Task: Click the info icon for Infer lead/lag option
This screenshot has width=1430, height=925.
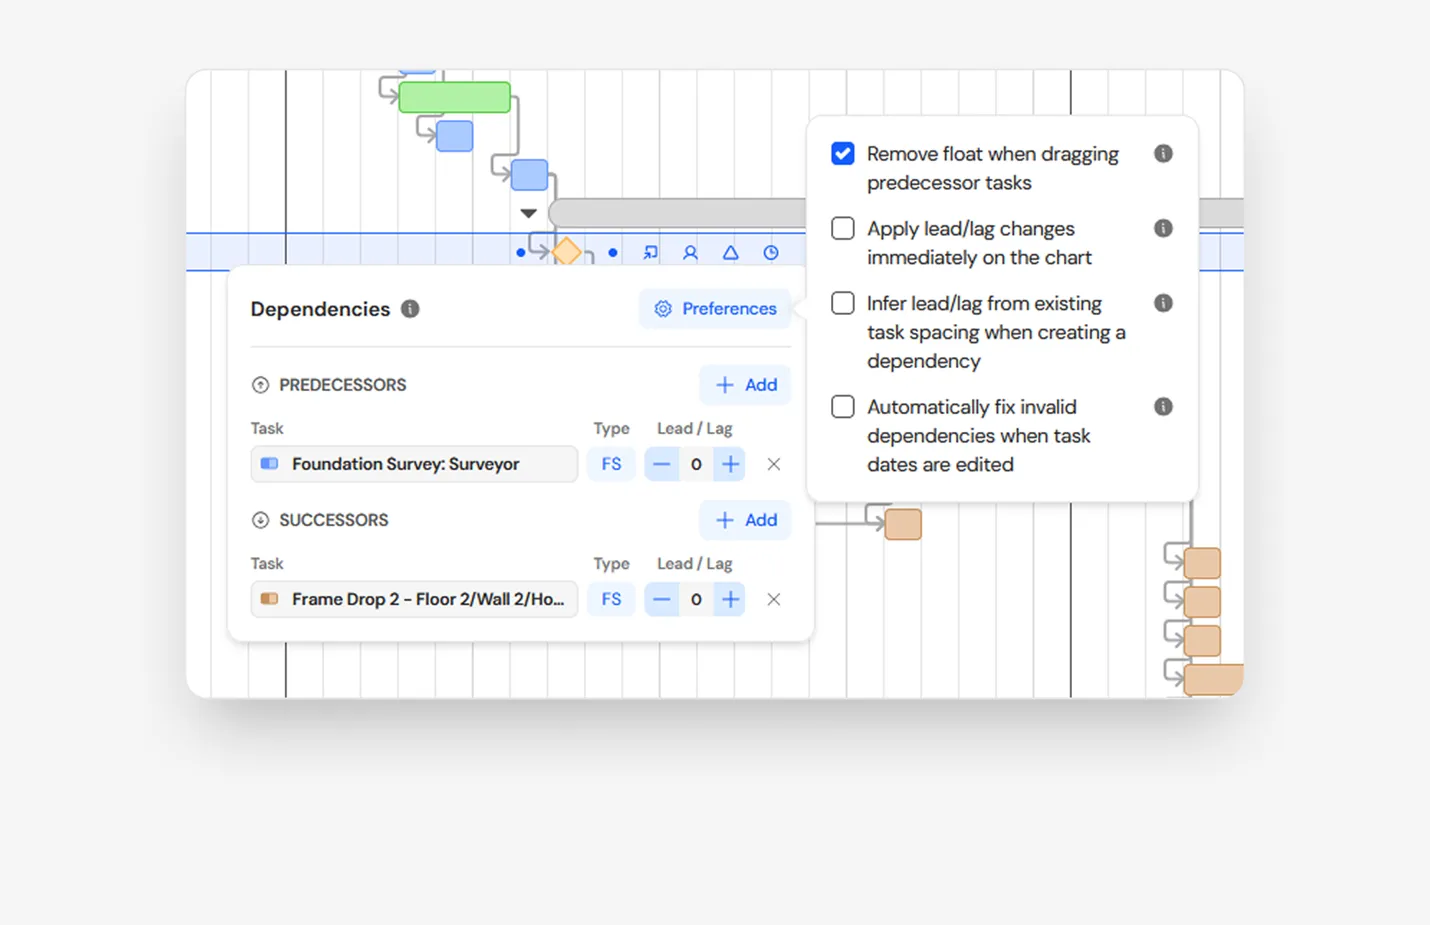Action: tap(1163, 303)
